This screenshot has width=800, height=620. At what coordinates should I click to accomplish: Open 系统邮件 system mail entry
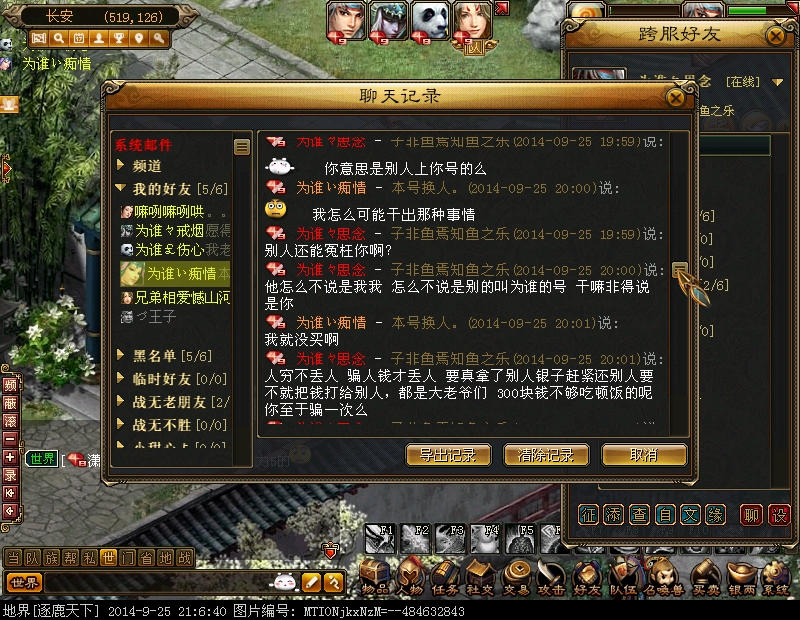coord(143,145)
